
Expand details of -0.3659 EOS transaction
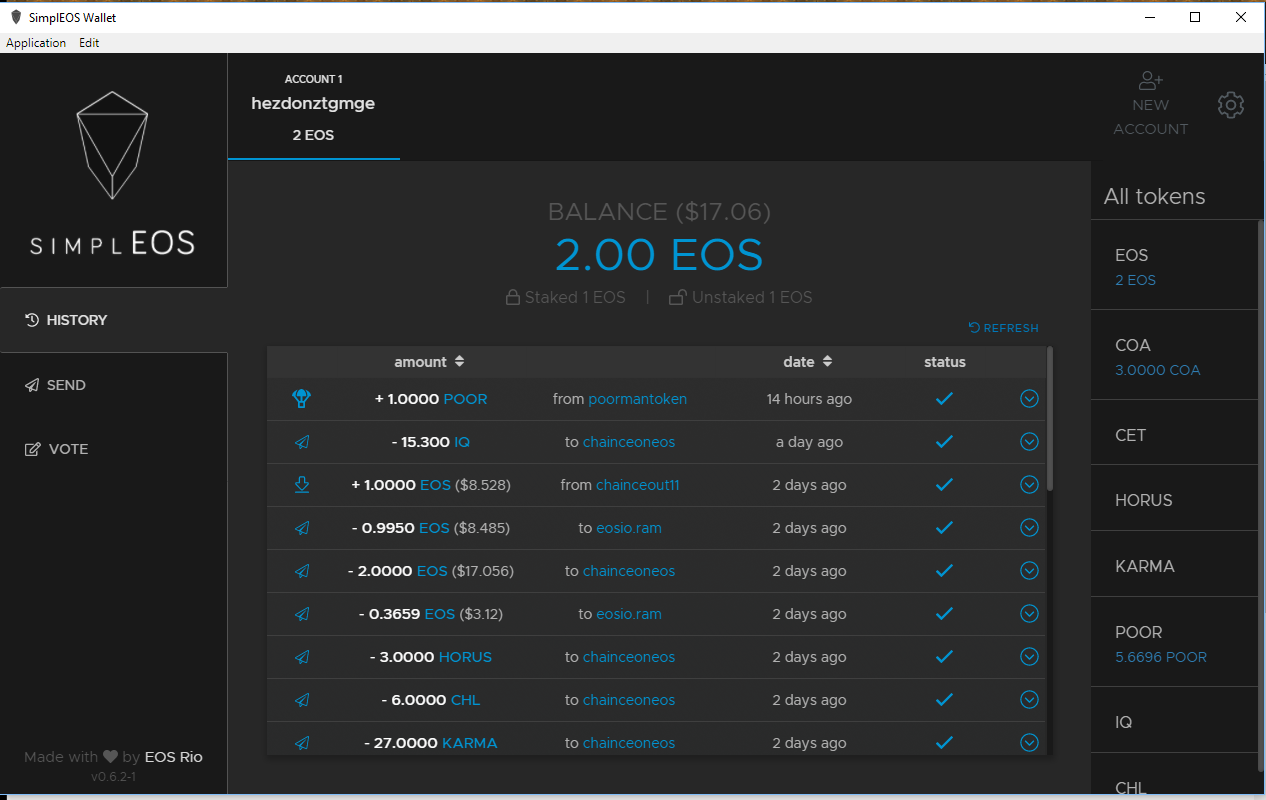pyautogui.click(x=1029, y=614)
